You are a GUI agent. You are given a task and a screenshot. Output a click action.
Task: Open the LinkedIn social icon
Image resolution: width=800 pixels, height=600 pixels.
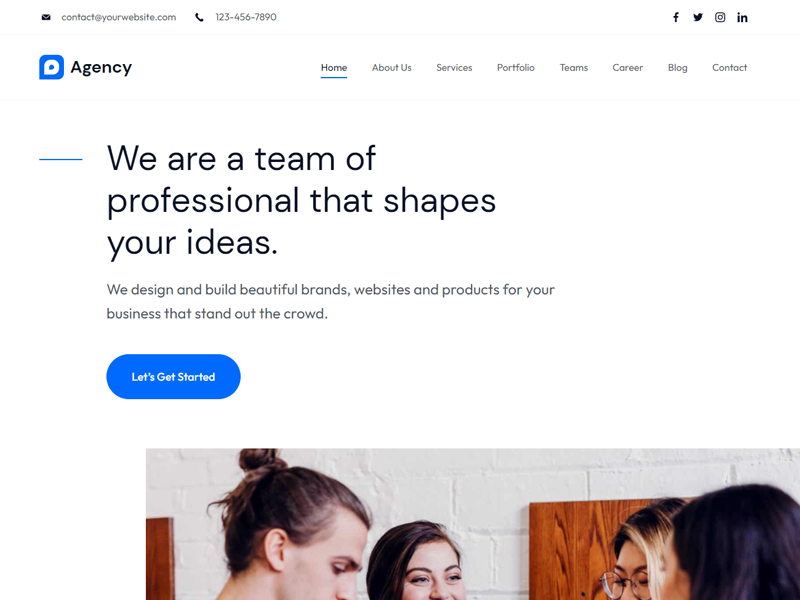click(742, 17)
